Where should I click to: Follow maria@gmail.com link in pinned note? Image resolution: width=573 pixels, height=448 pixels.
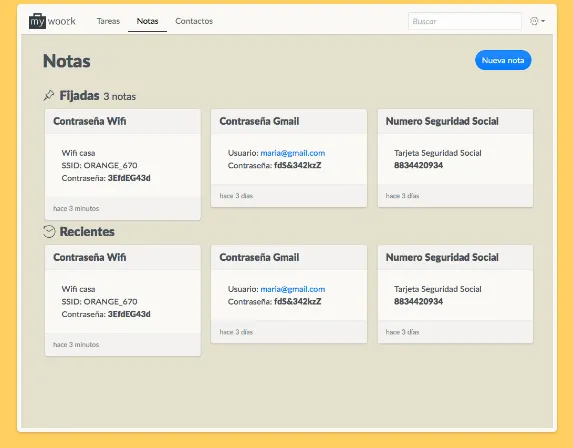click(293, 153)
